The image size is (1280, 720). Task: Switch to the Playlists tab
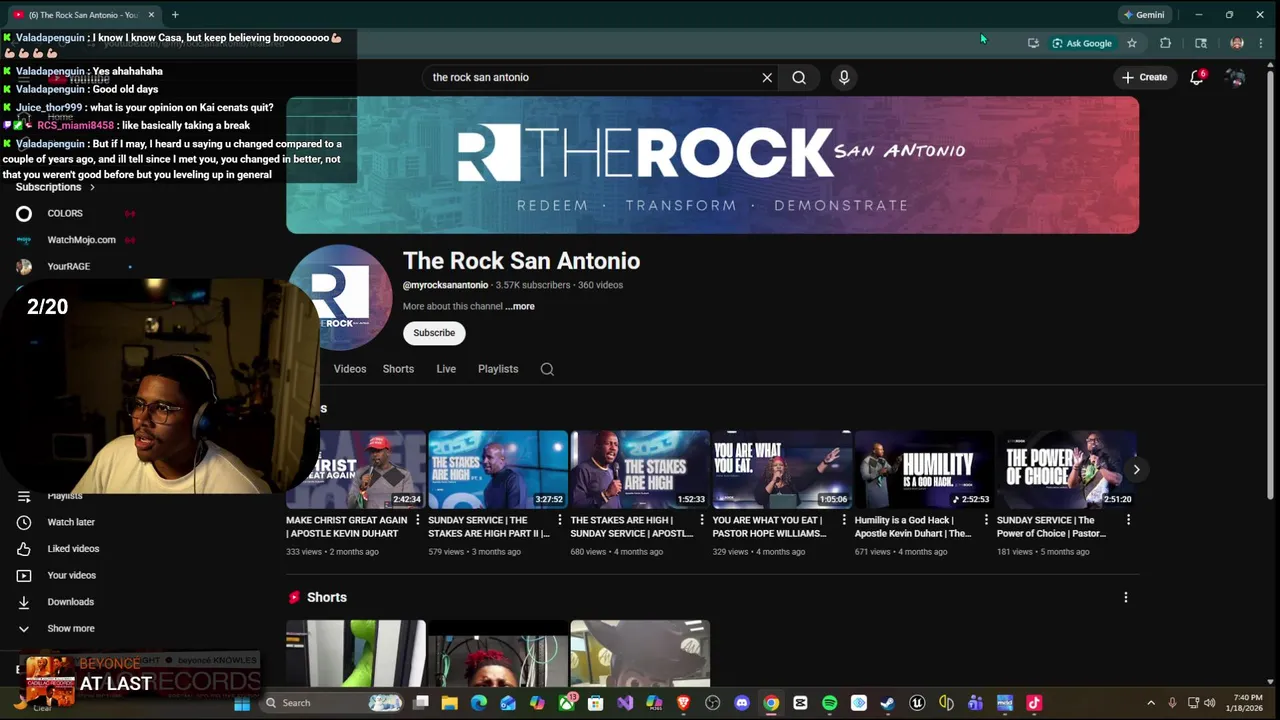tap(498, 369)
